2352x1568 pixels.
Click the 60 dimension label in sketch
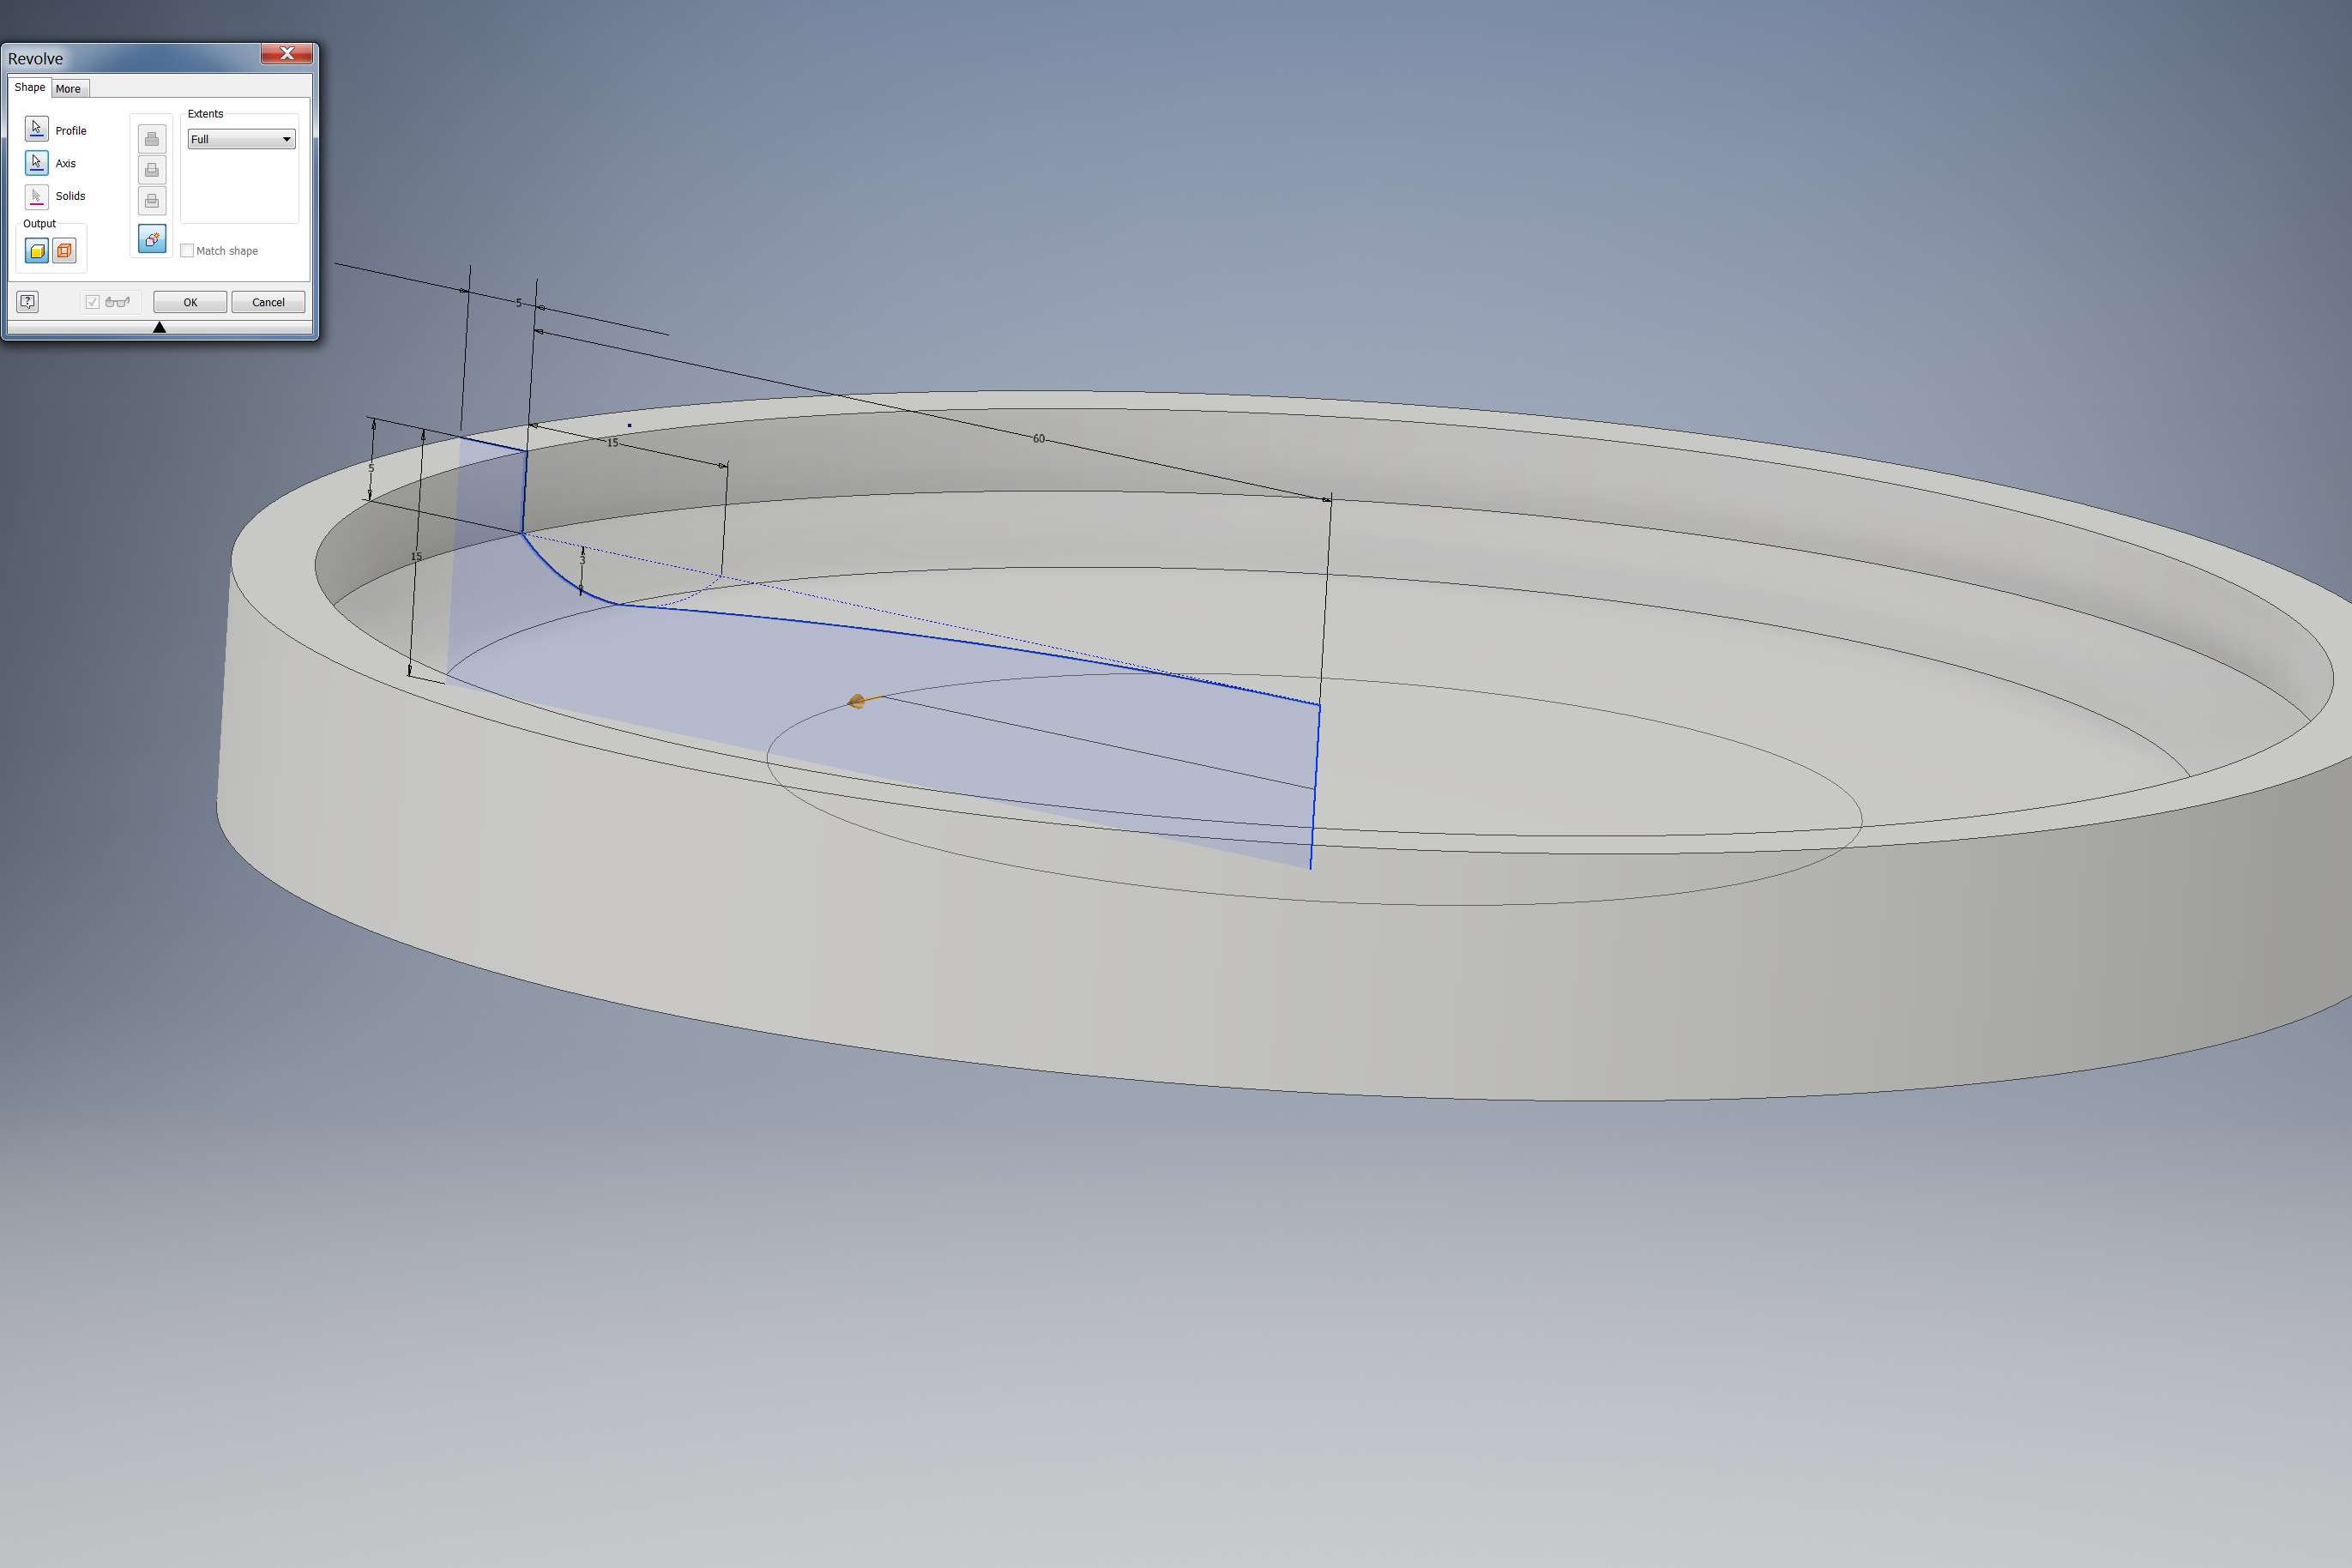[x=1038, y=439]
